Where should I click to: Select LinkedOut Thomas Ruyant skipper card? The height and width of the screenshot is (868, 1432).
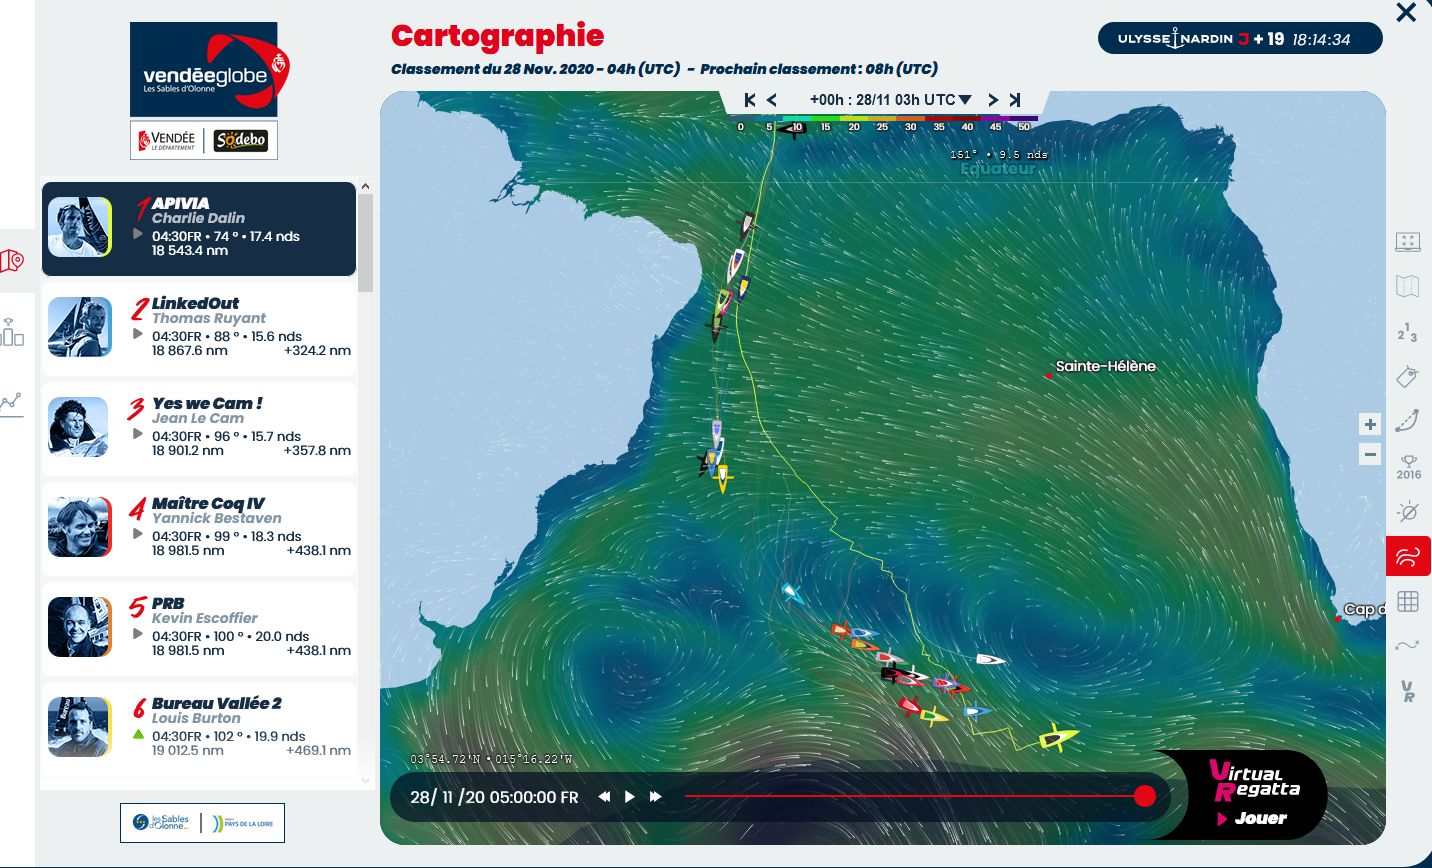(199, 328)
